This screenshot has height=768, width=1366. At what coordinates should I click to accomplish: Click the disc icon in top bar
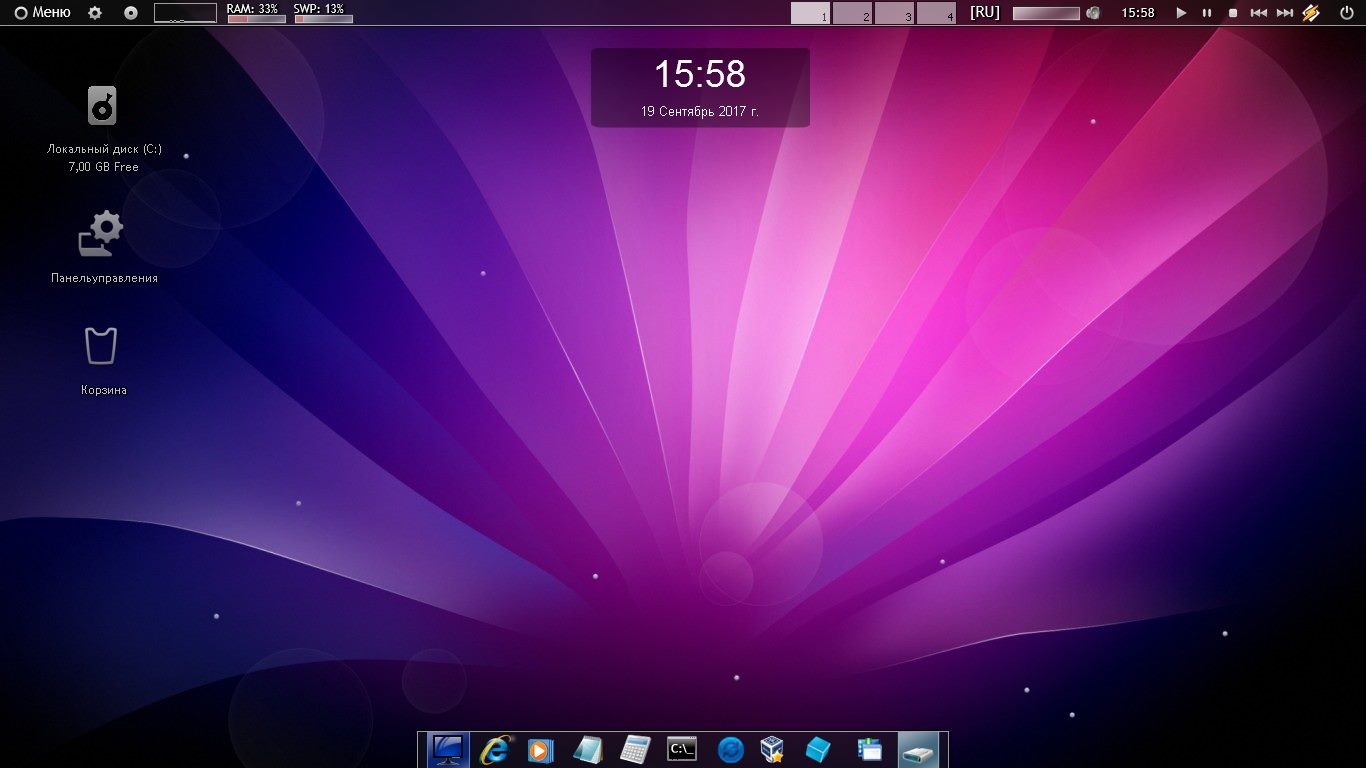(x=131, y=13)
